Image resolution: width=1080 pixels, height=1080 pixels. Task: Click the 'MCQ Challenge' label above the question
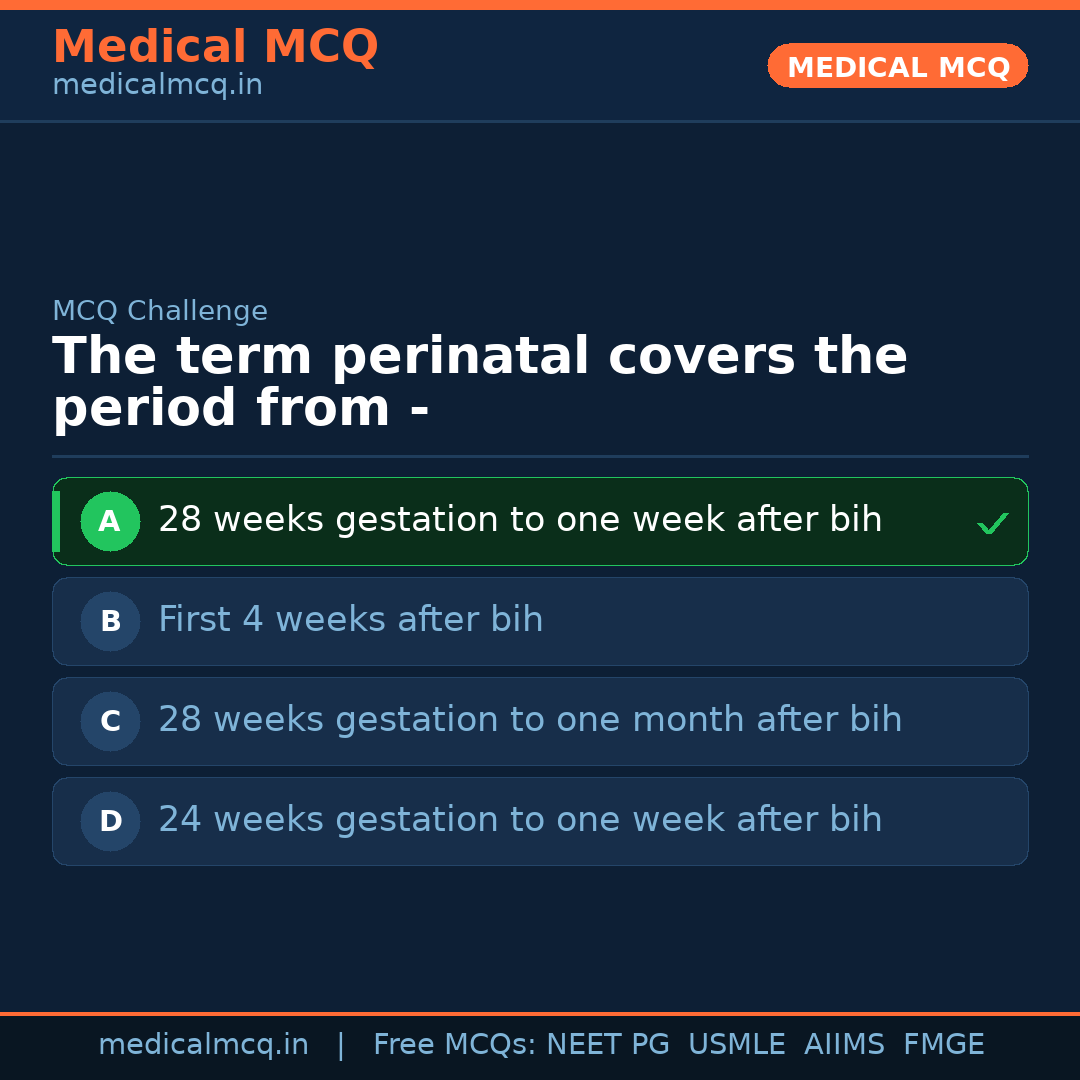[160, 311]
